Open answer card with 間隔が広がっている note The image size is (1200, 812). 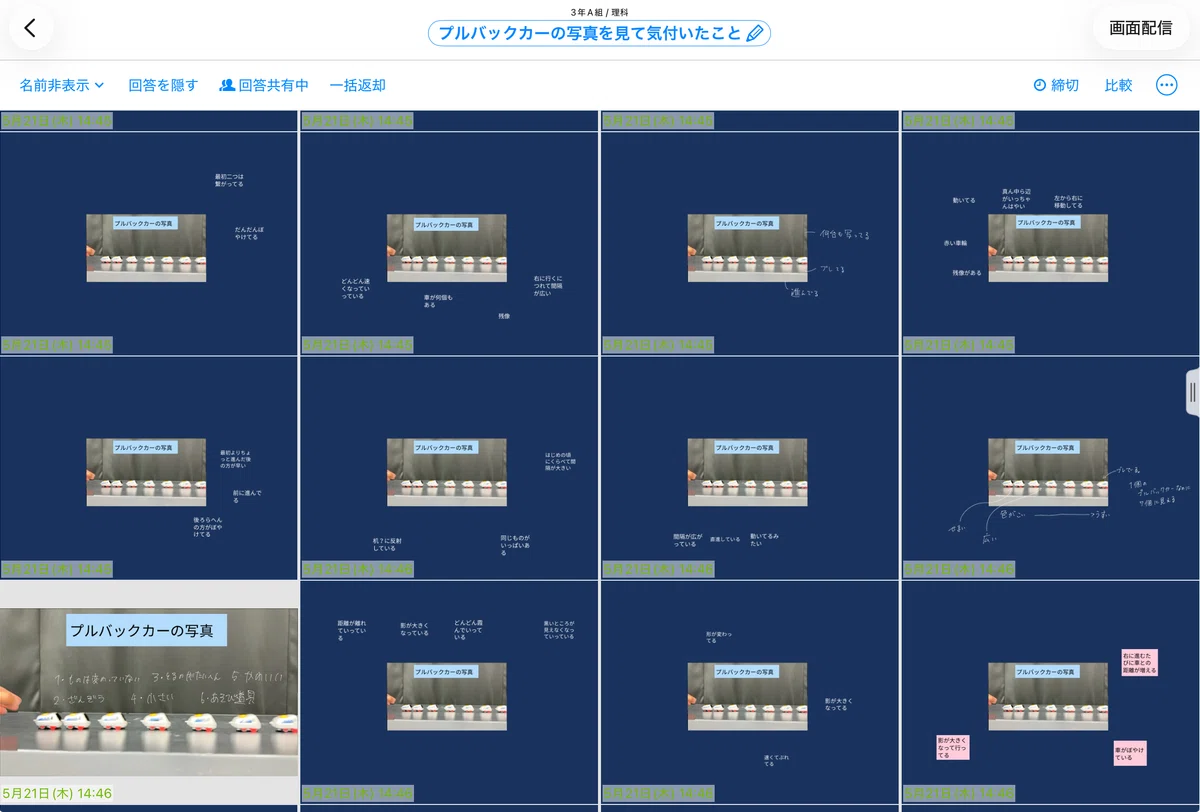(x=749, y=468)
